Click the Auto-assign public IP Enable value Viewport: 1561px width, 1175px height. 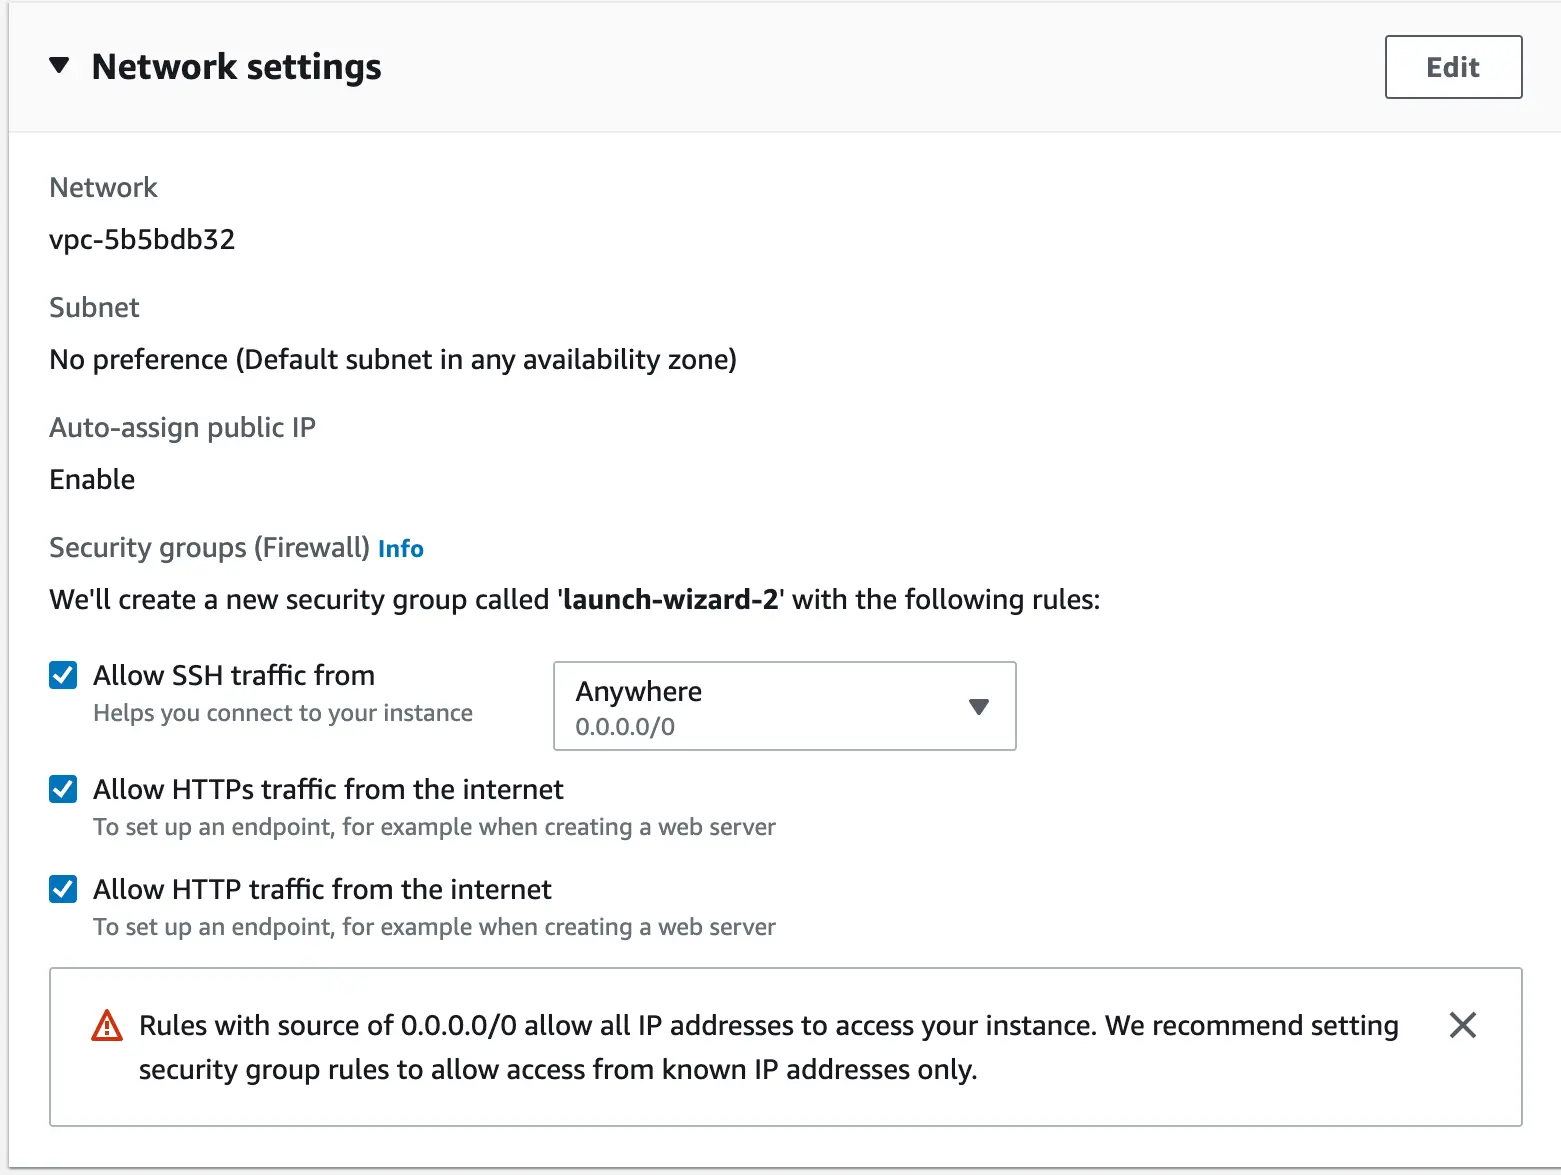92,479
